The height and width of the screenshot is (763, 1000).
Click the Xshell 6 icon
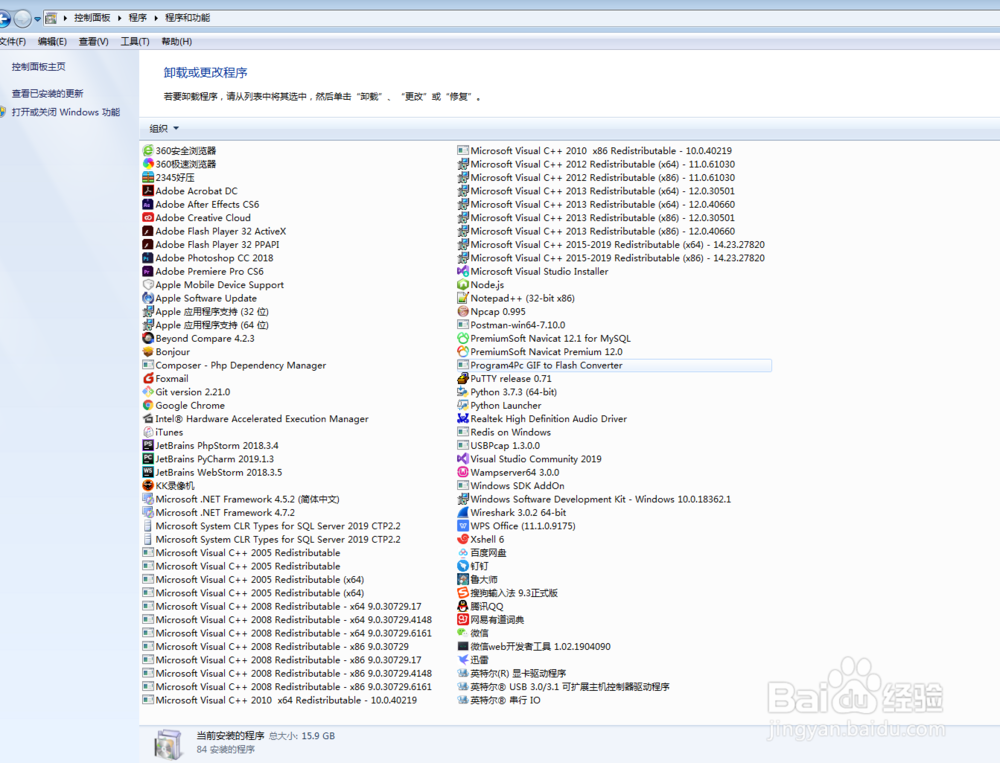point(463,539)
